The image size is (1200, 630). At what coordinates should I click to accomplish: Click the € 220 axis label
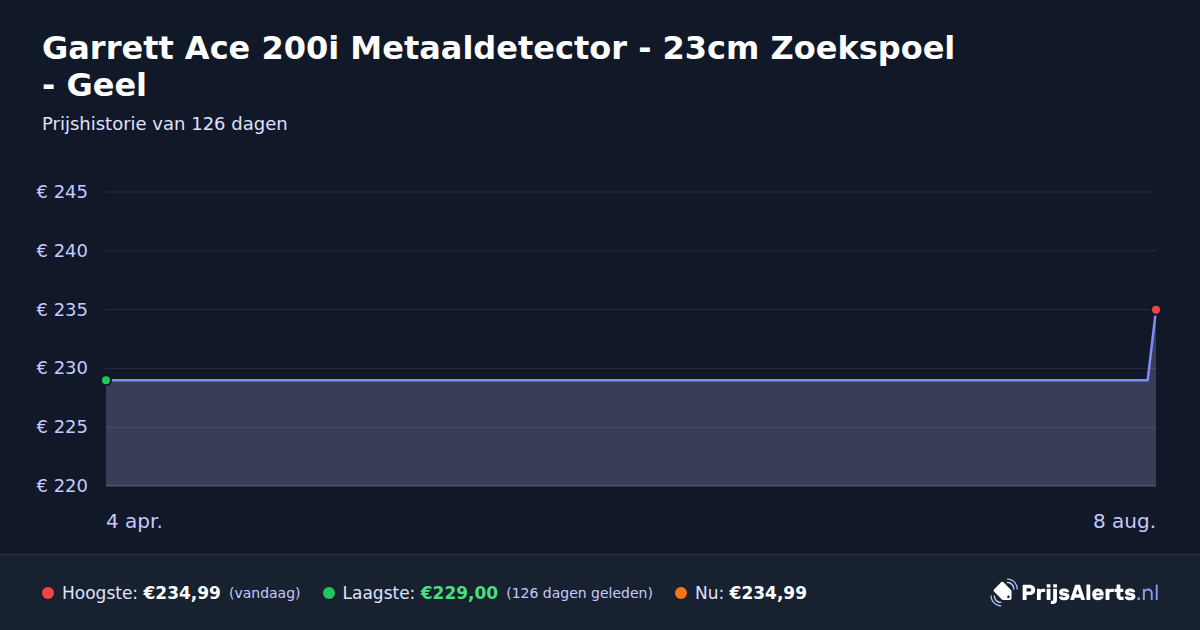tap(62, 486)
